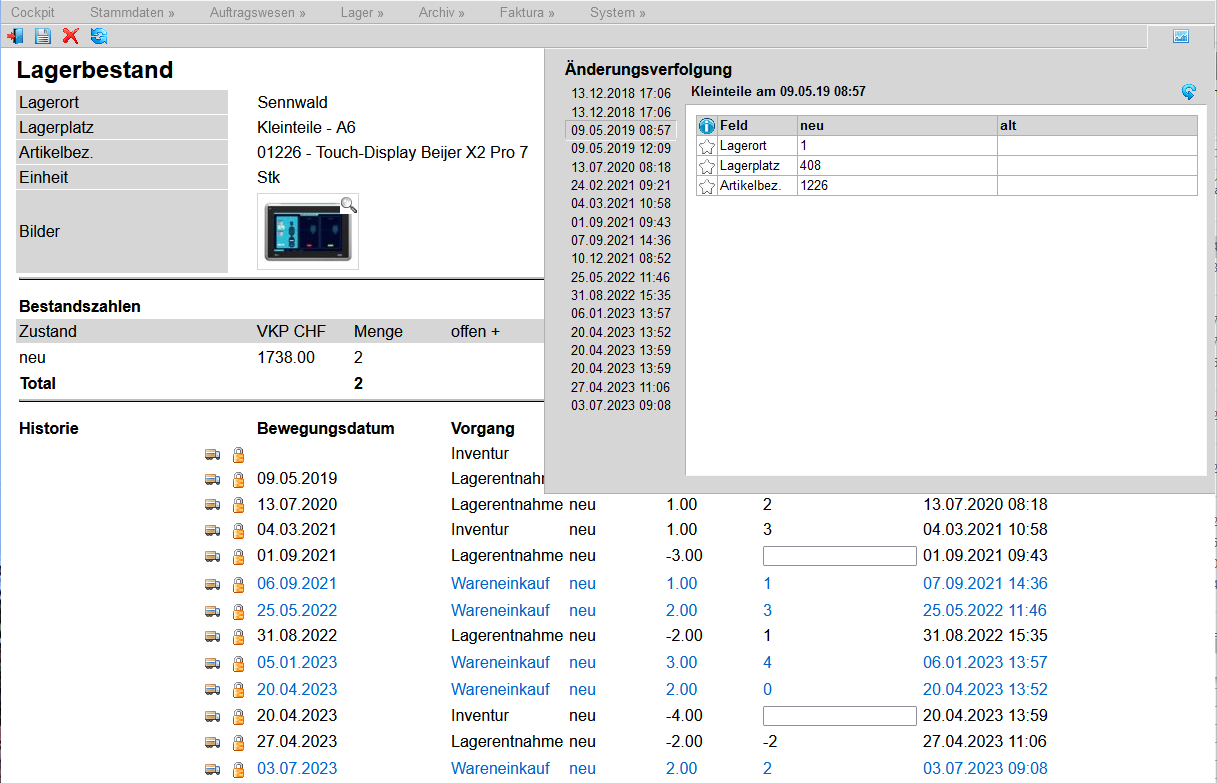Click the save diskette icon in toolbar
The width and height of the screenshot is (1217, 783).
click(x=43, y=36)
